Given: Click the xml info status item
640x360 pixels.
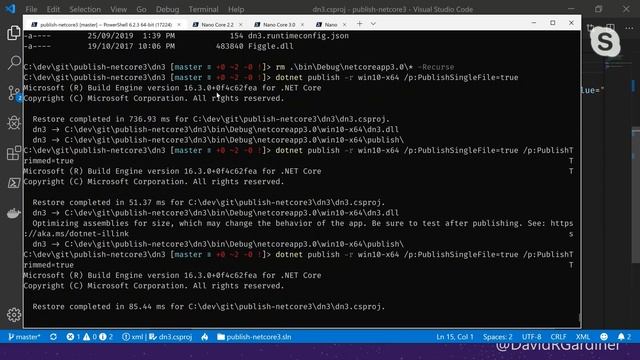Looking at the screenshot, I should tap(133, 337).
